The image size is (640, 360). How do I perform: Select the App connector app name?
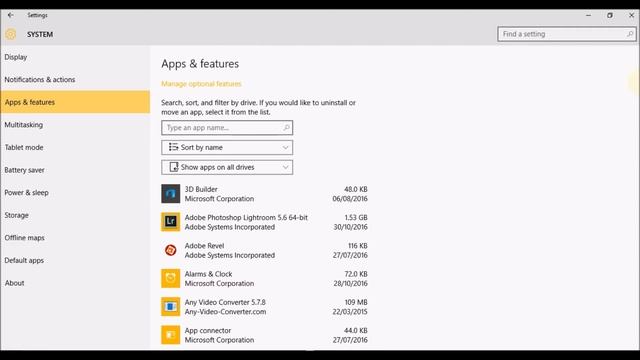pyautogui.click(x=207, y=330)
